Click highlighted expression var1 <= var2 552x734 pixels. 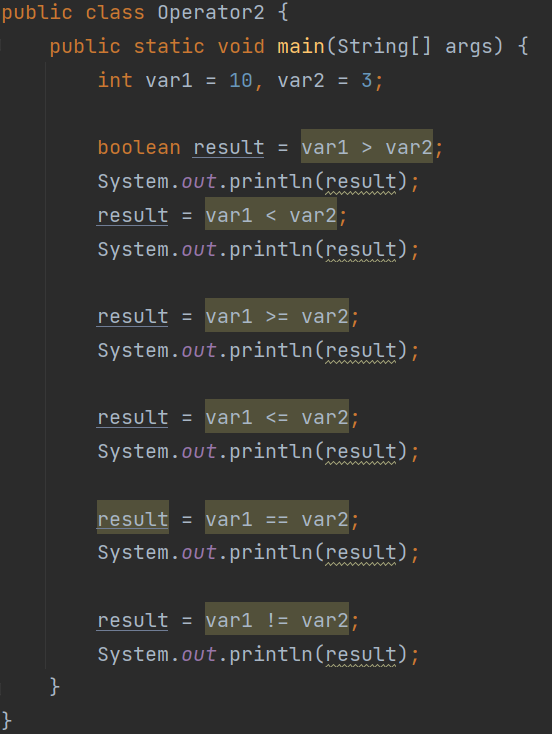tap(277, 416)
